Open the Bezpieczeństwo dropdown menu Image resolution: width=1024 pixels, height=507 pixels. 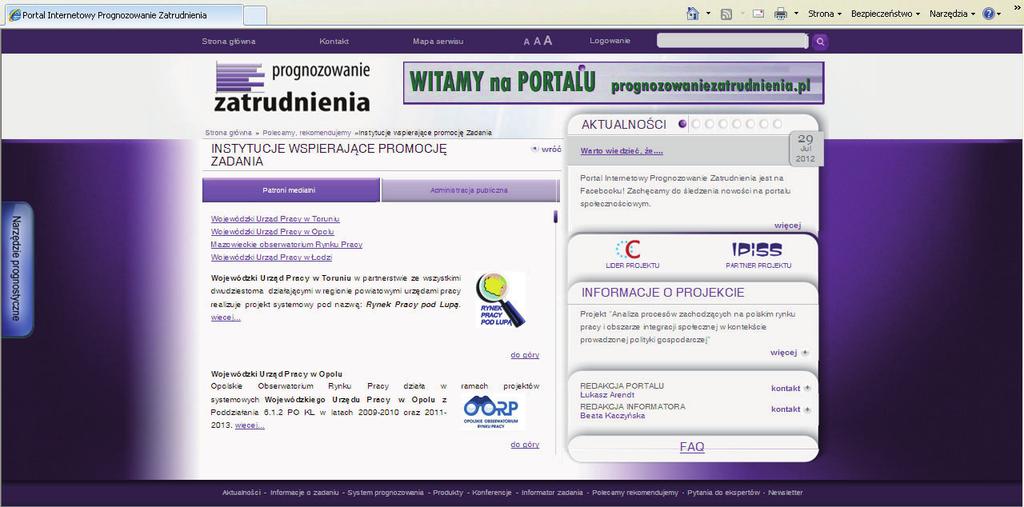pos(886,14)
